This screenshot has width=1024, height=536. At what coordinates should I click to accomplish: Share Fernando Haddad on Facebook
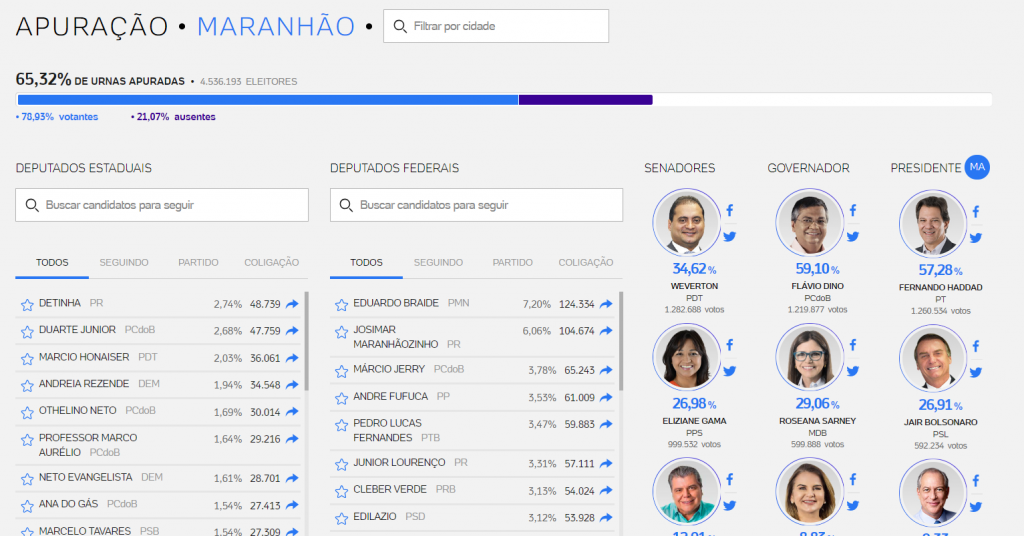976,212
